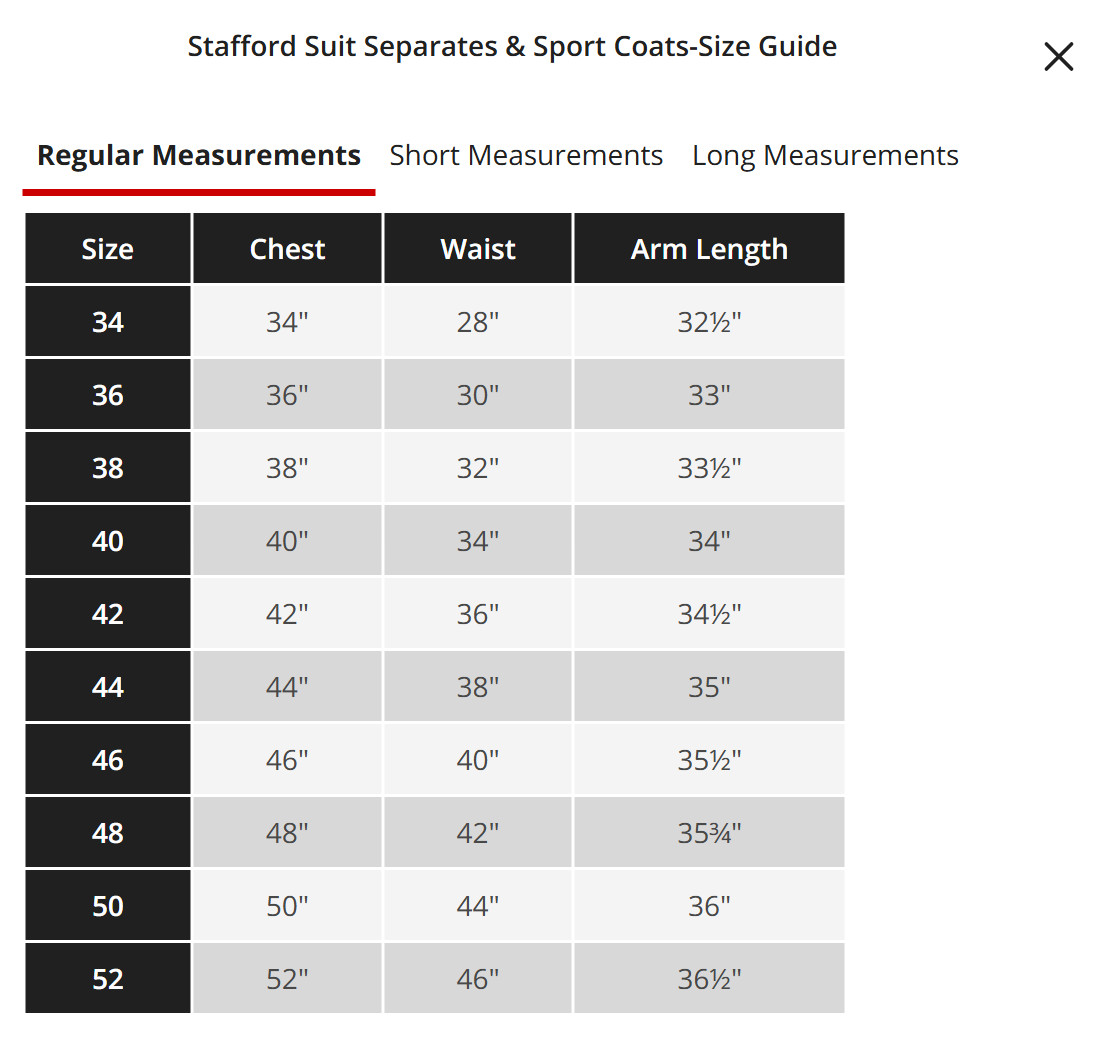This screenshot has height=1041, width=1094.
Task: Select the size 40 row label
Action: point(107,541)
